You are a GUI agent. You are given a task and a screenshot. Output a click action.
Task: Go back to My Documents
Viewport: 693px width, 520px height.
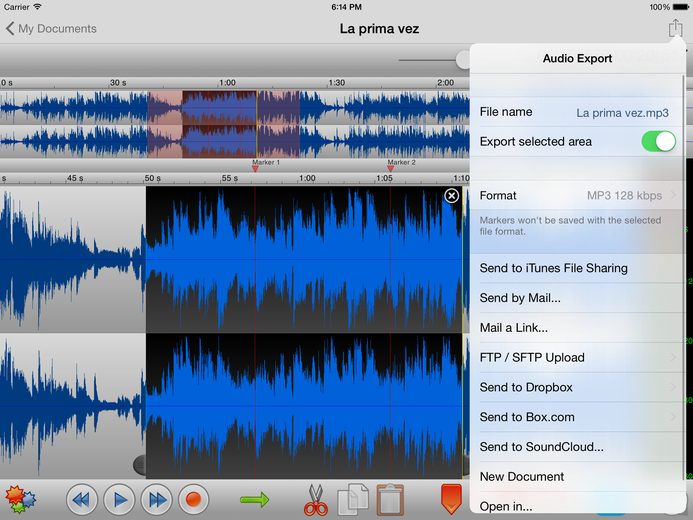pos(51,29)
